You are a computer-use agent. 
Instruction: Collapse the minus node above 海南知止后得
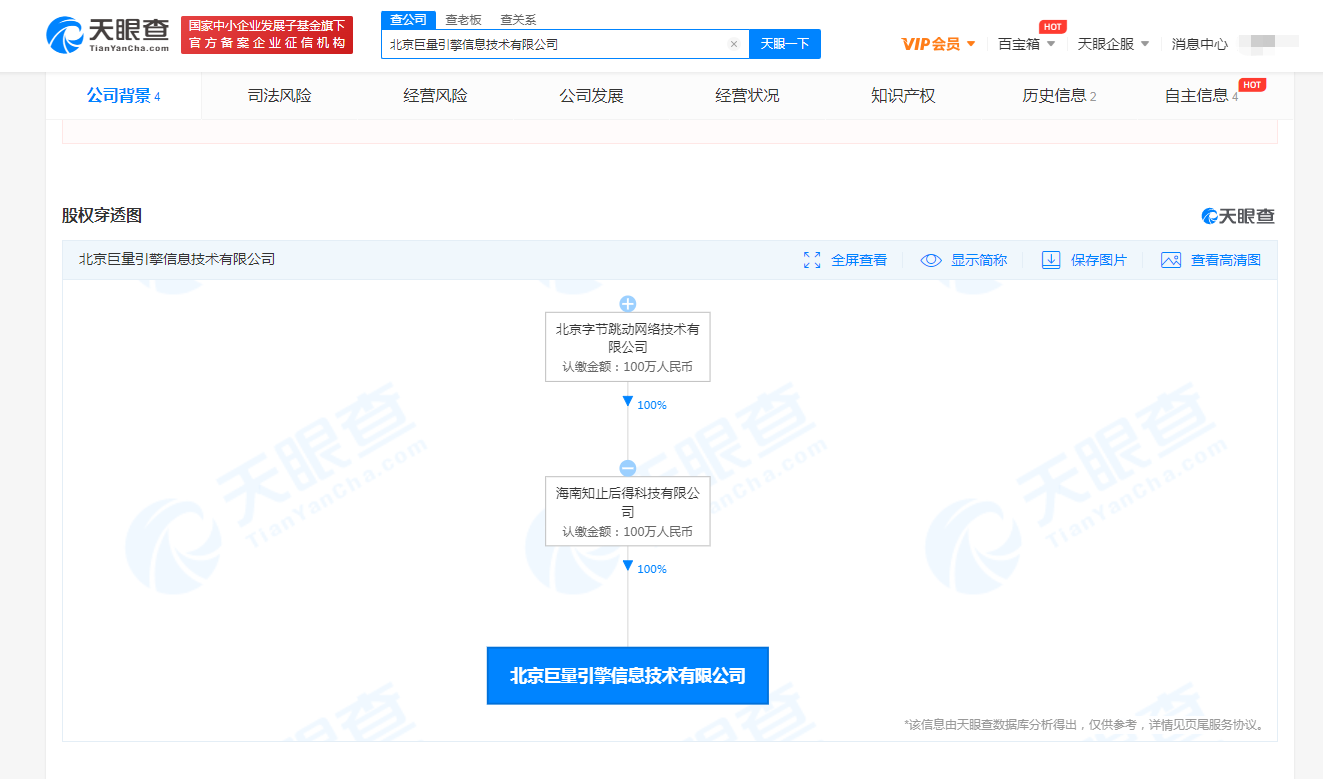point(628,468)
